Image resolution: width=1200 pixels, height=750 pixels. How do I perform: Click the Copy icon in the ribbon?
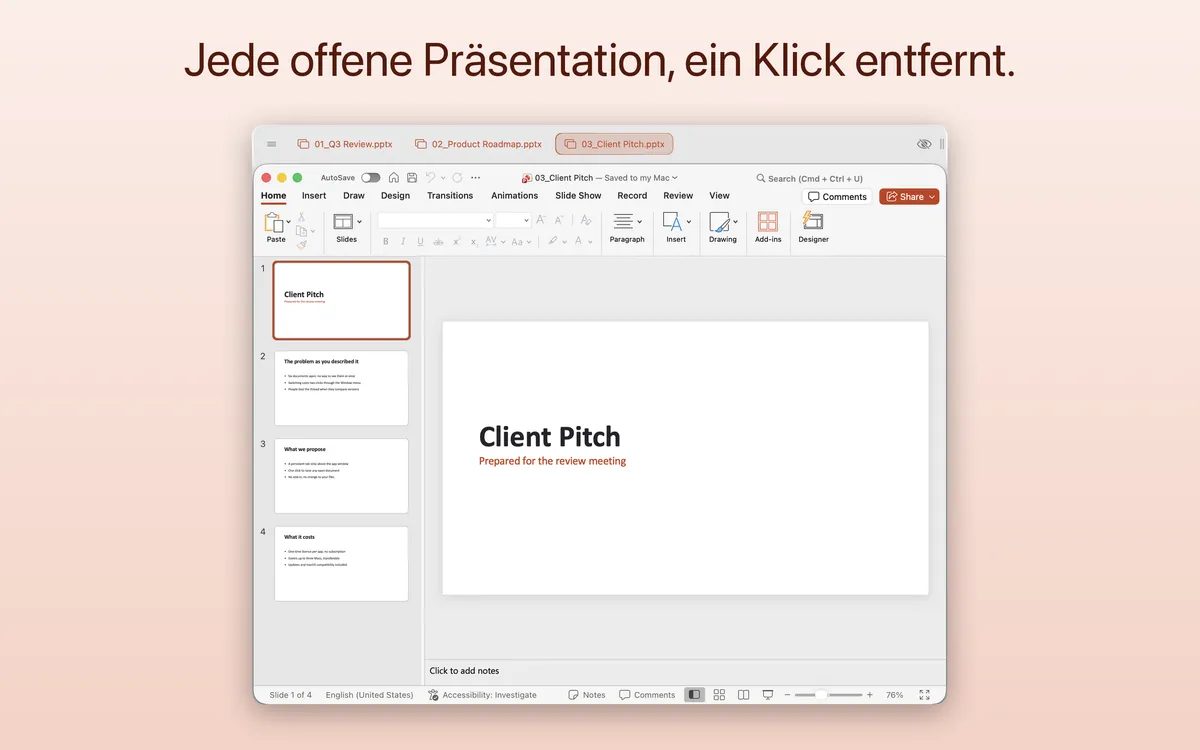(301, 231)
